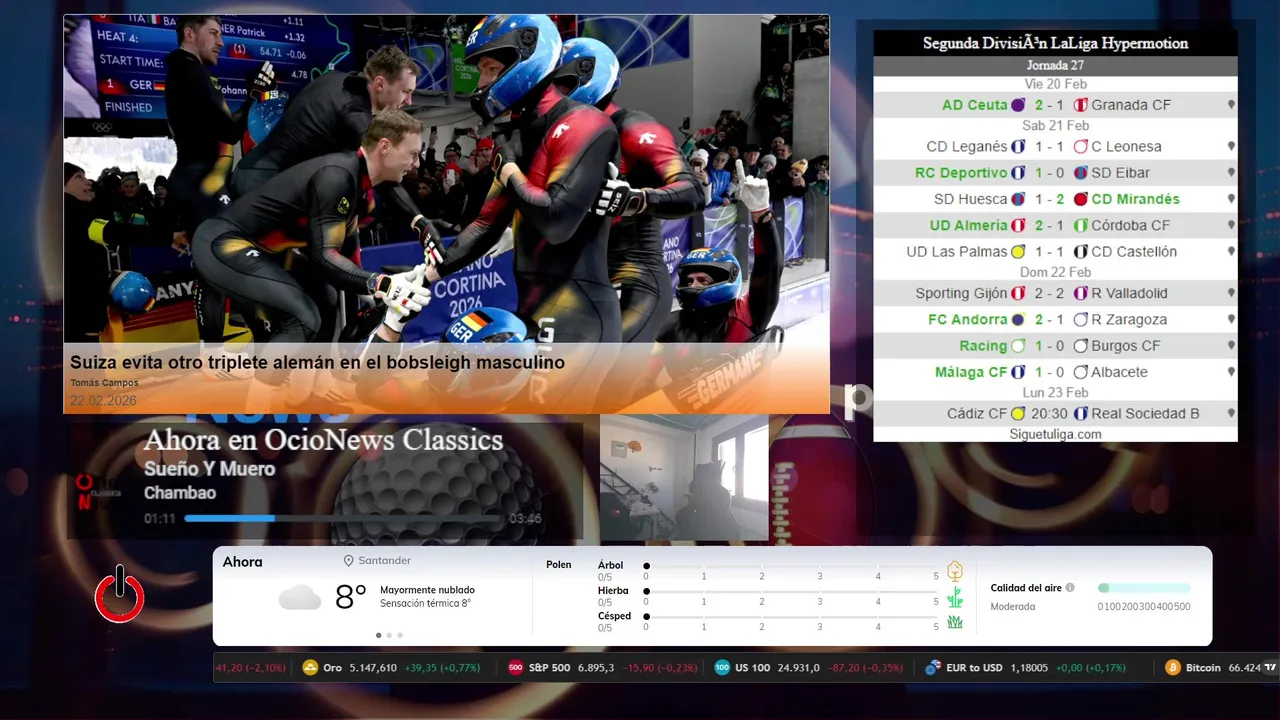
Task: Click the Granada CF crest
Action: click(x=1080, y=105)
